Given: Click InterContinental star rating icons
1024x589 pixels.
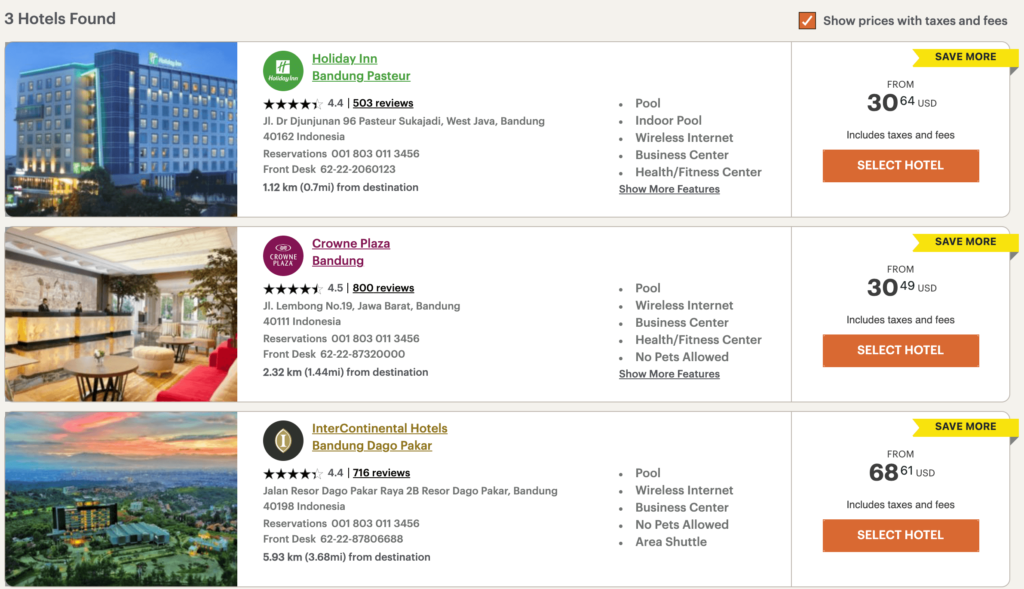Looking at the screenshot, I should 293,473.
